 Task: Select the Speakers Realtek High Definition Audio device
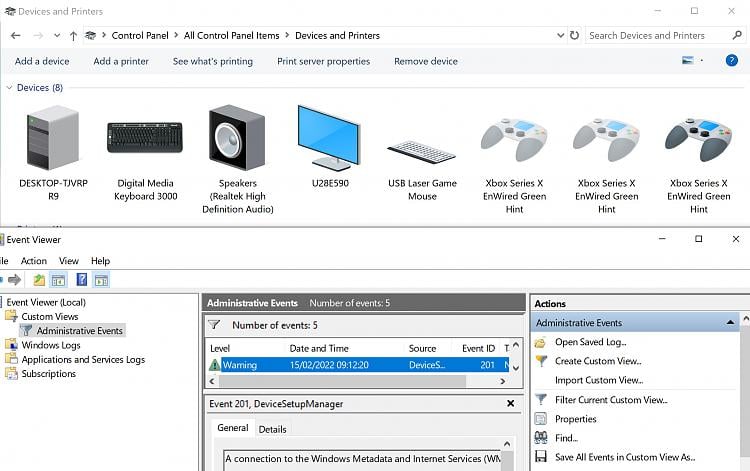tap(237, 138)
